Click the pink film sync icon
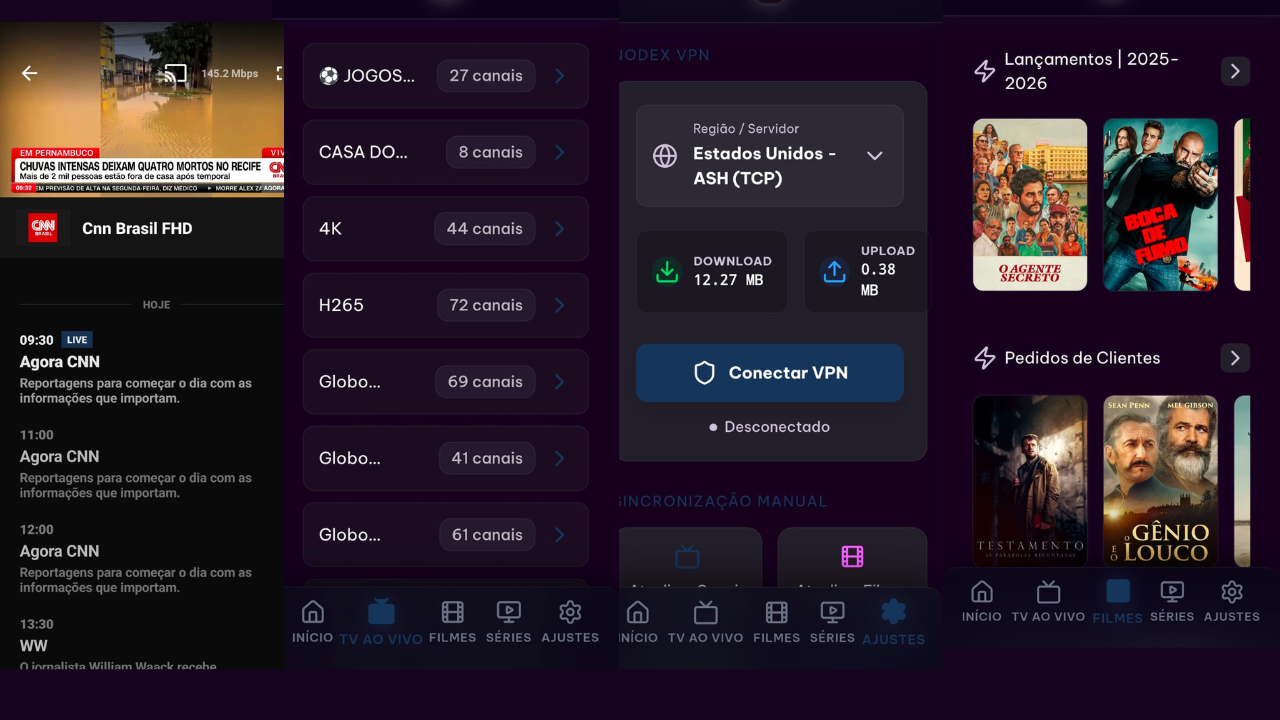The image size is (1280, 720). [x=852, y=556]
